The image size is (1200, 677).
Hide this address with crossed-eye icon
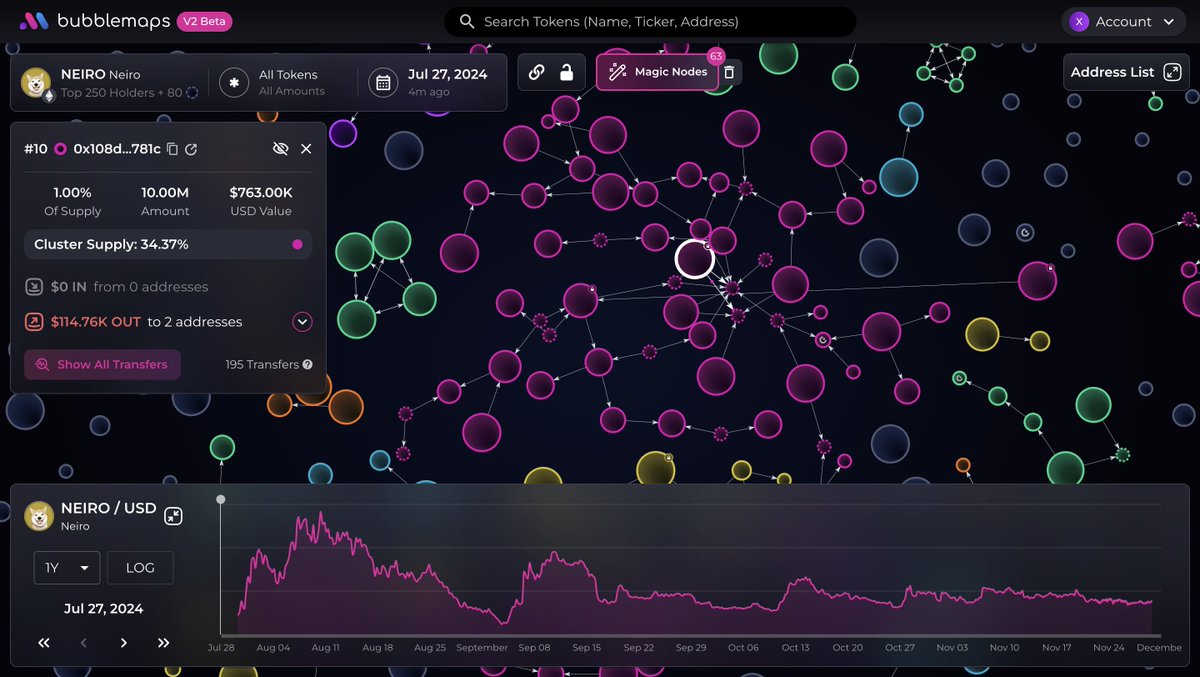click(280, 148)
